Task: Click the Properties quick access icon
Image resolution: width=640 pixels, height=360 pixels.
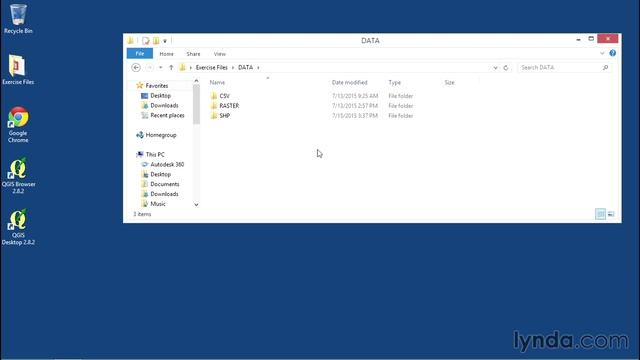Action: click(x=146, y=40)
